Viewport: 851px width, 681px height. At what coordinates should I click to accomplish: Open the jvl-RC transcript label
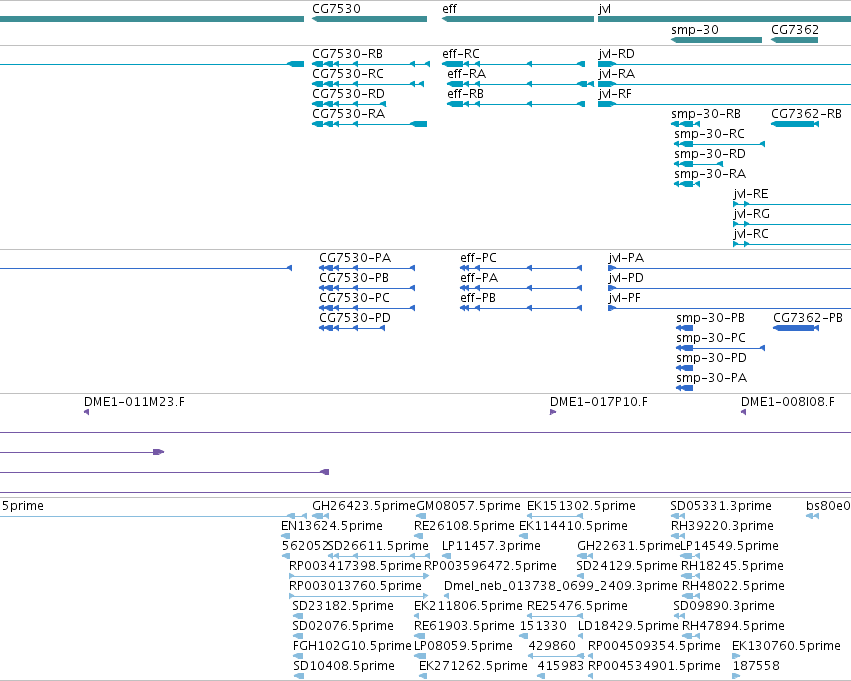[751, 234]
